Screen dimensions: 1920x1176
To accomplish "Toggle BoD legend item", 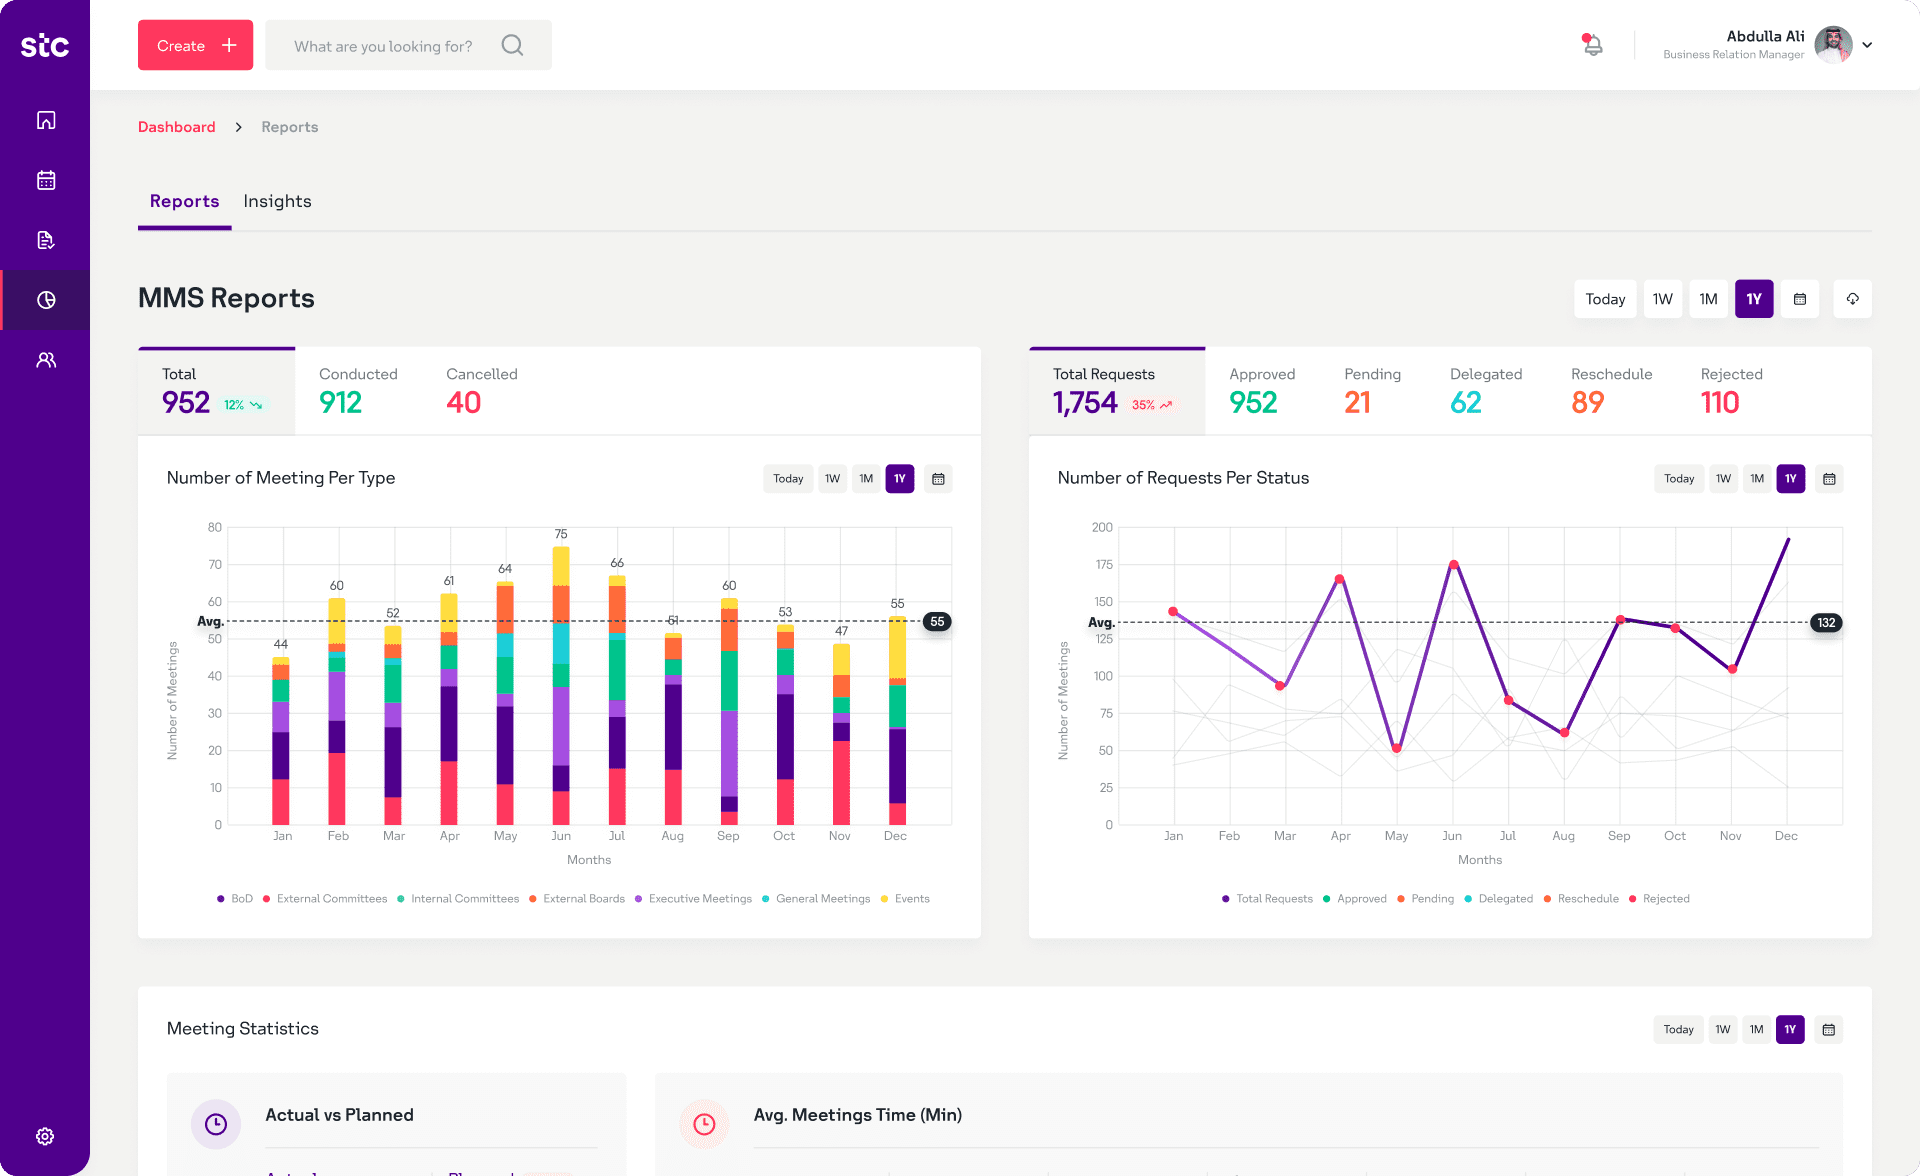I will [x=235, y=899].
